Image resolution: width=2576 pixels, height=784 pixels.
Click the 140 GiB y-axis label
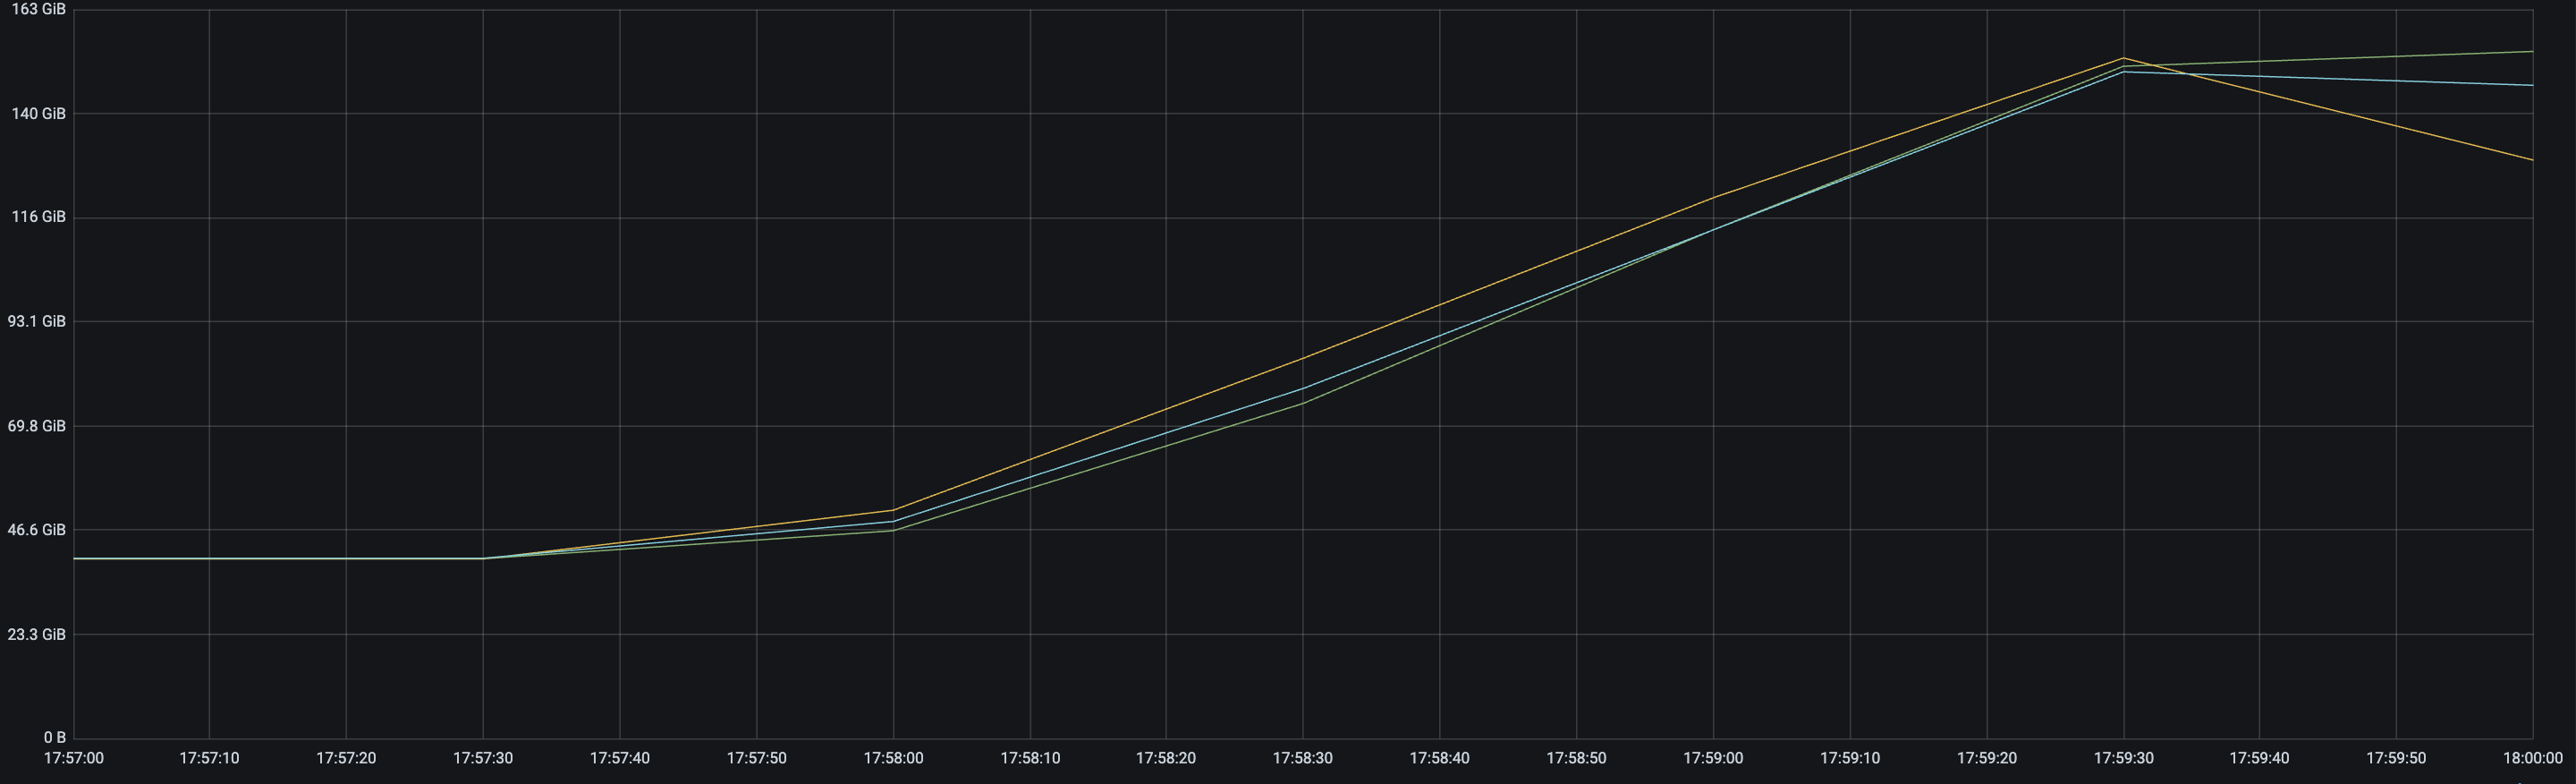(39, 114)
